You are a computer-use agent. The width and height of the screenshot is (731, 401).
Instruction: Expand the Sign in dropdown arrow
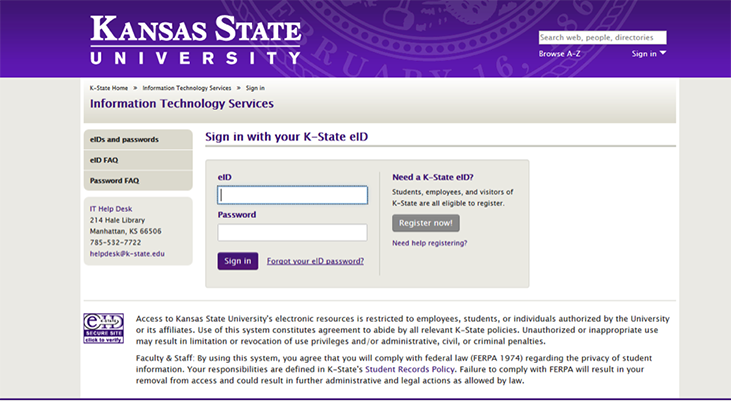(663, 53)
